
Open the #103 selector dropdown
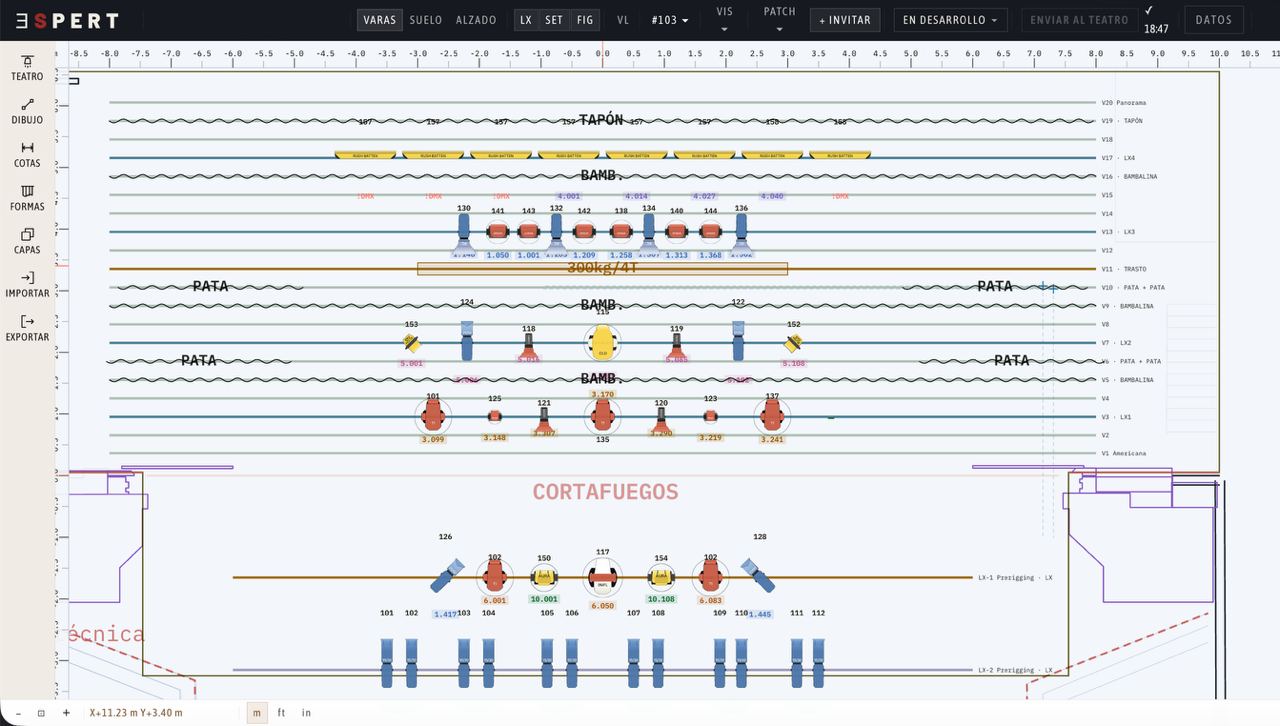click(670, 20)
